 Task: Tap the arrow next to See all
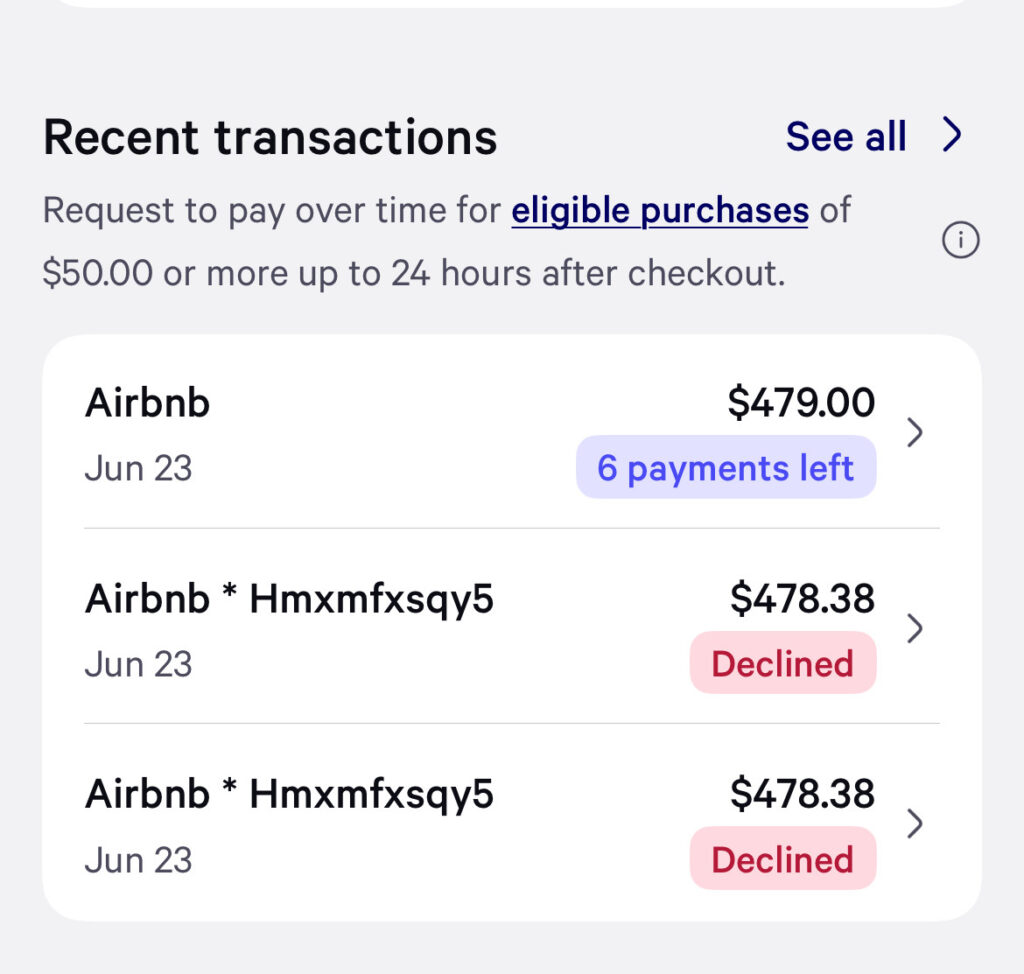(953, 133)
